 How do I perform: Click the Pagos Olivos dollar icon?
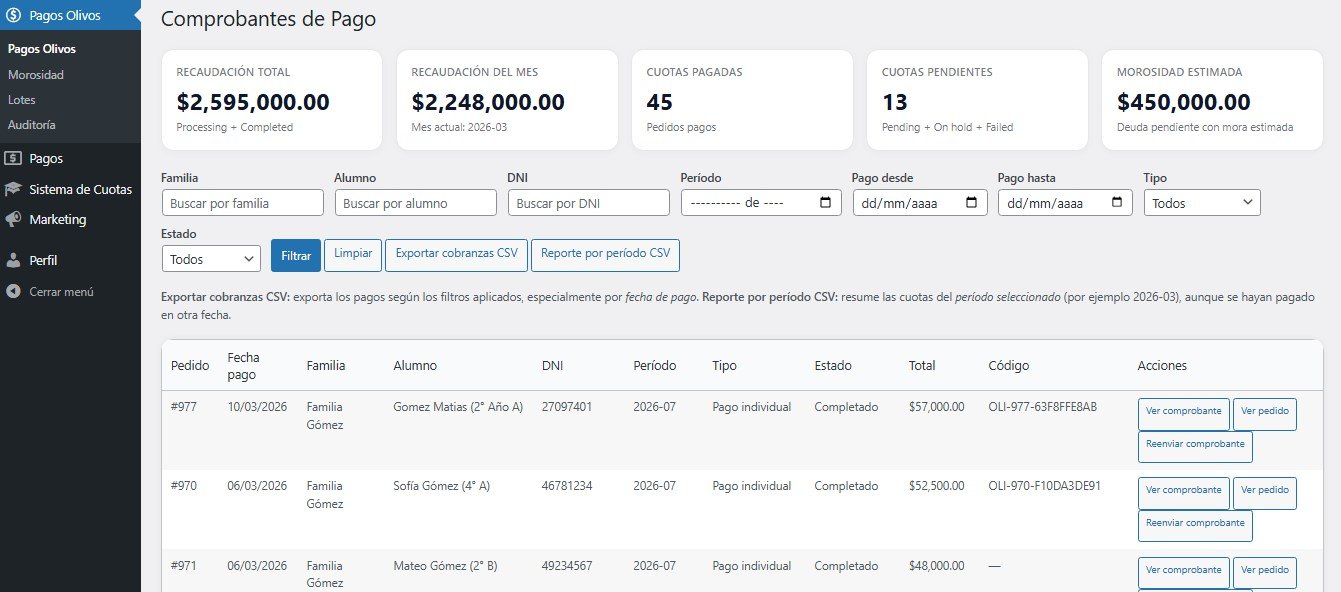click(13, 15)
